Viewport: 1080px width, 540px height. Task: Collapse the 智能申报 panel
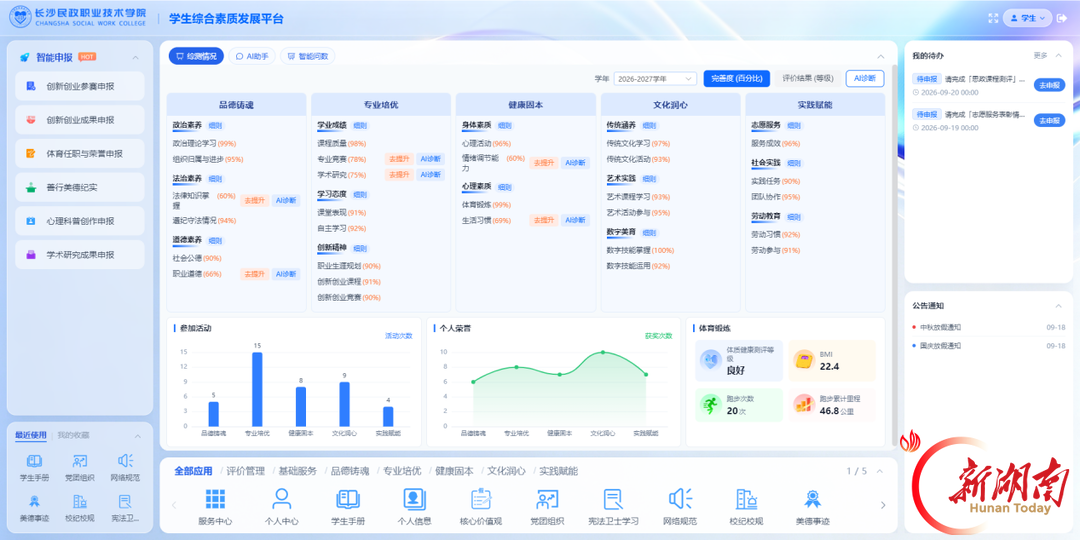pyautogui.click(x=135, y=57)
